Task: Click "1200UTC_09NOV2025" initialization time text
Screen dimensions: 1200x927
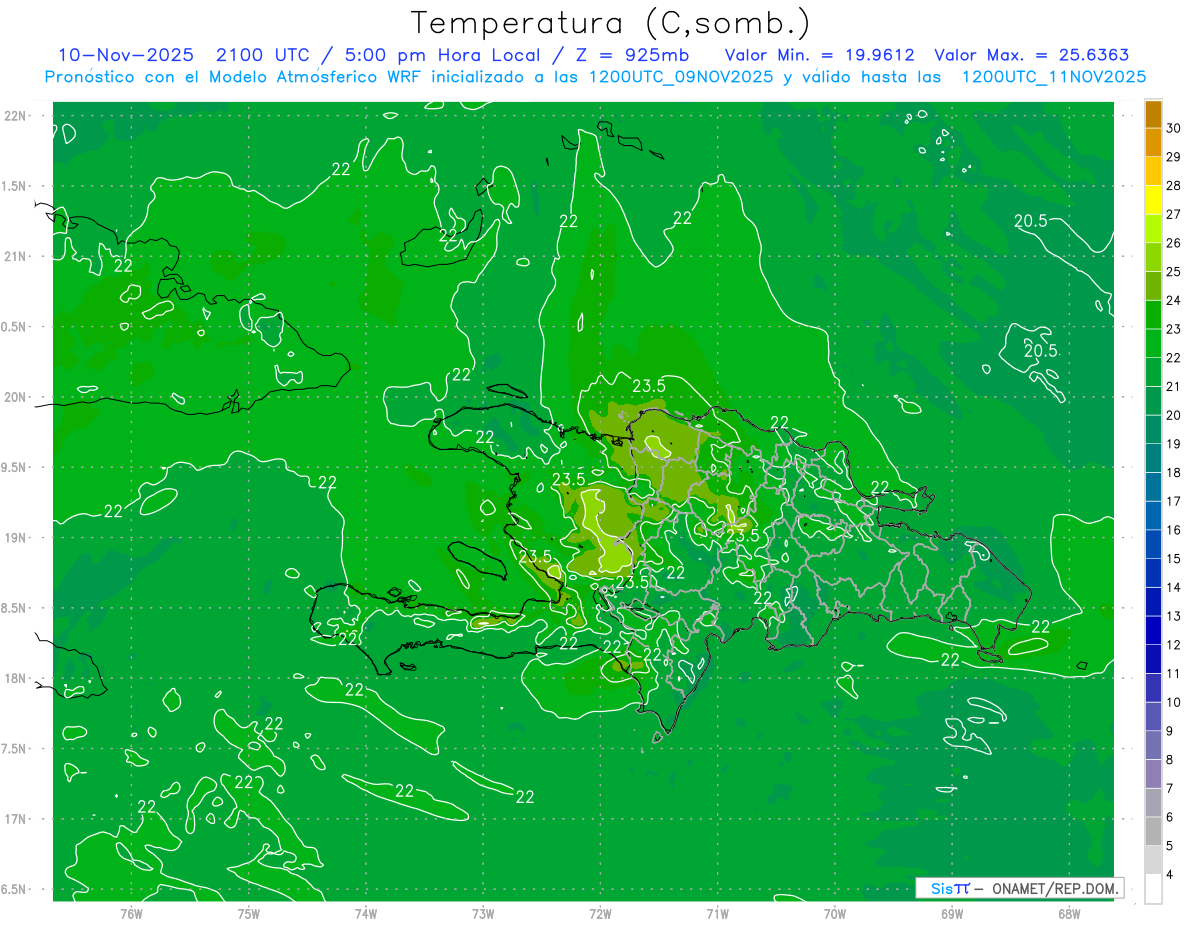Action: click(678, 77)
